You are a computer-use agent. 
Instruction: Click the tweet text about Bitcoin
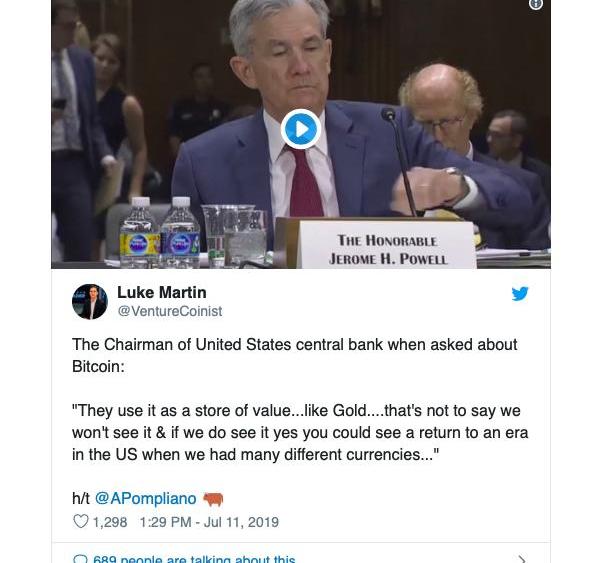(x=294, y=355)
